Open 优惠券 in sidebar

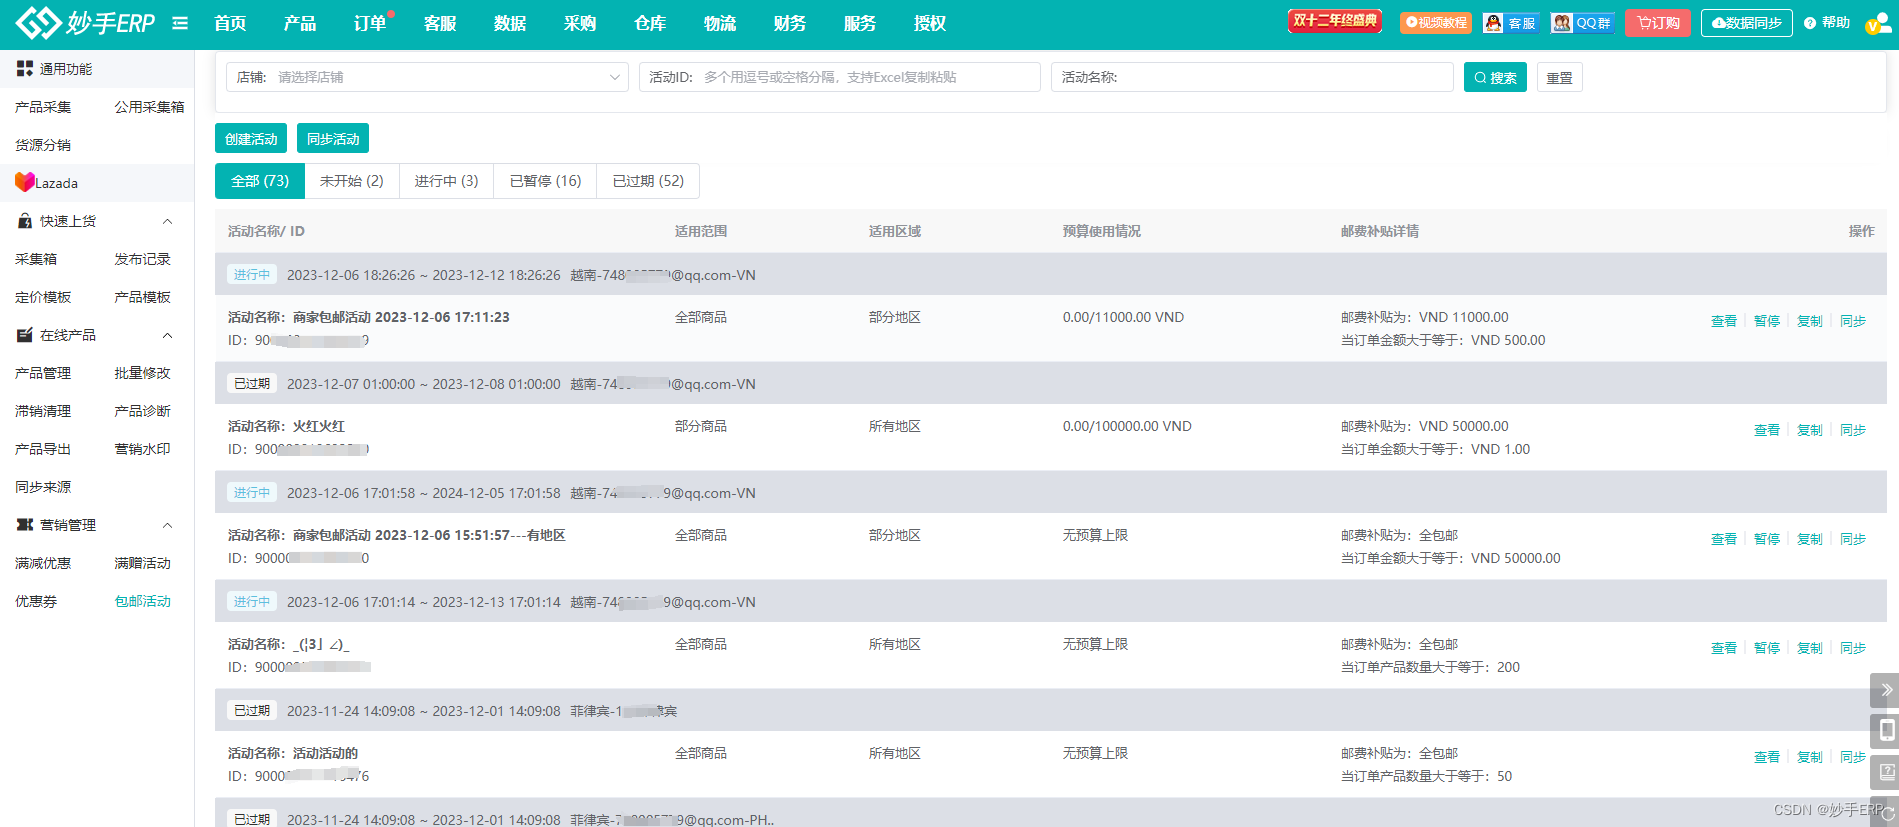pyautogui.click(x=36, y=601)
